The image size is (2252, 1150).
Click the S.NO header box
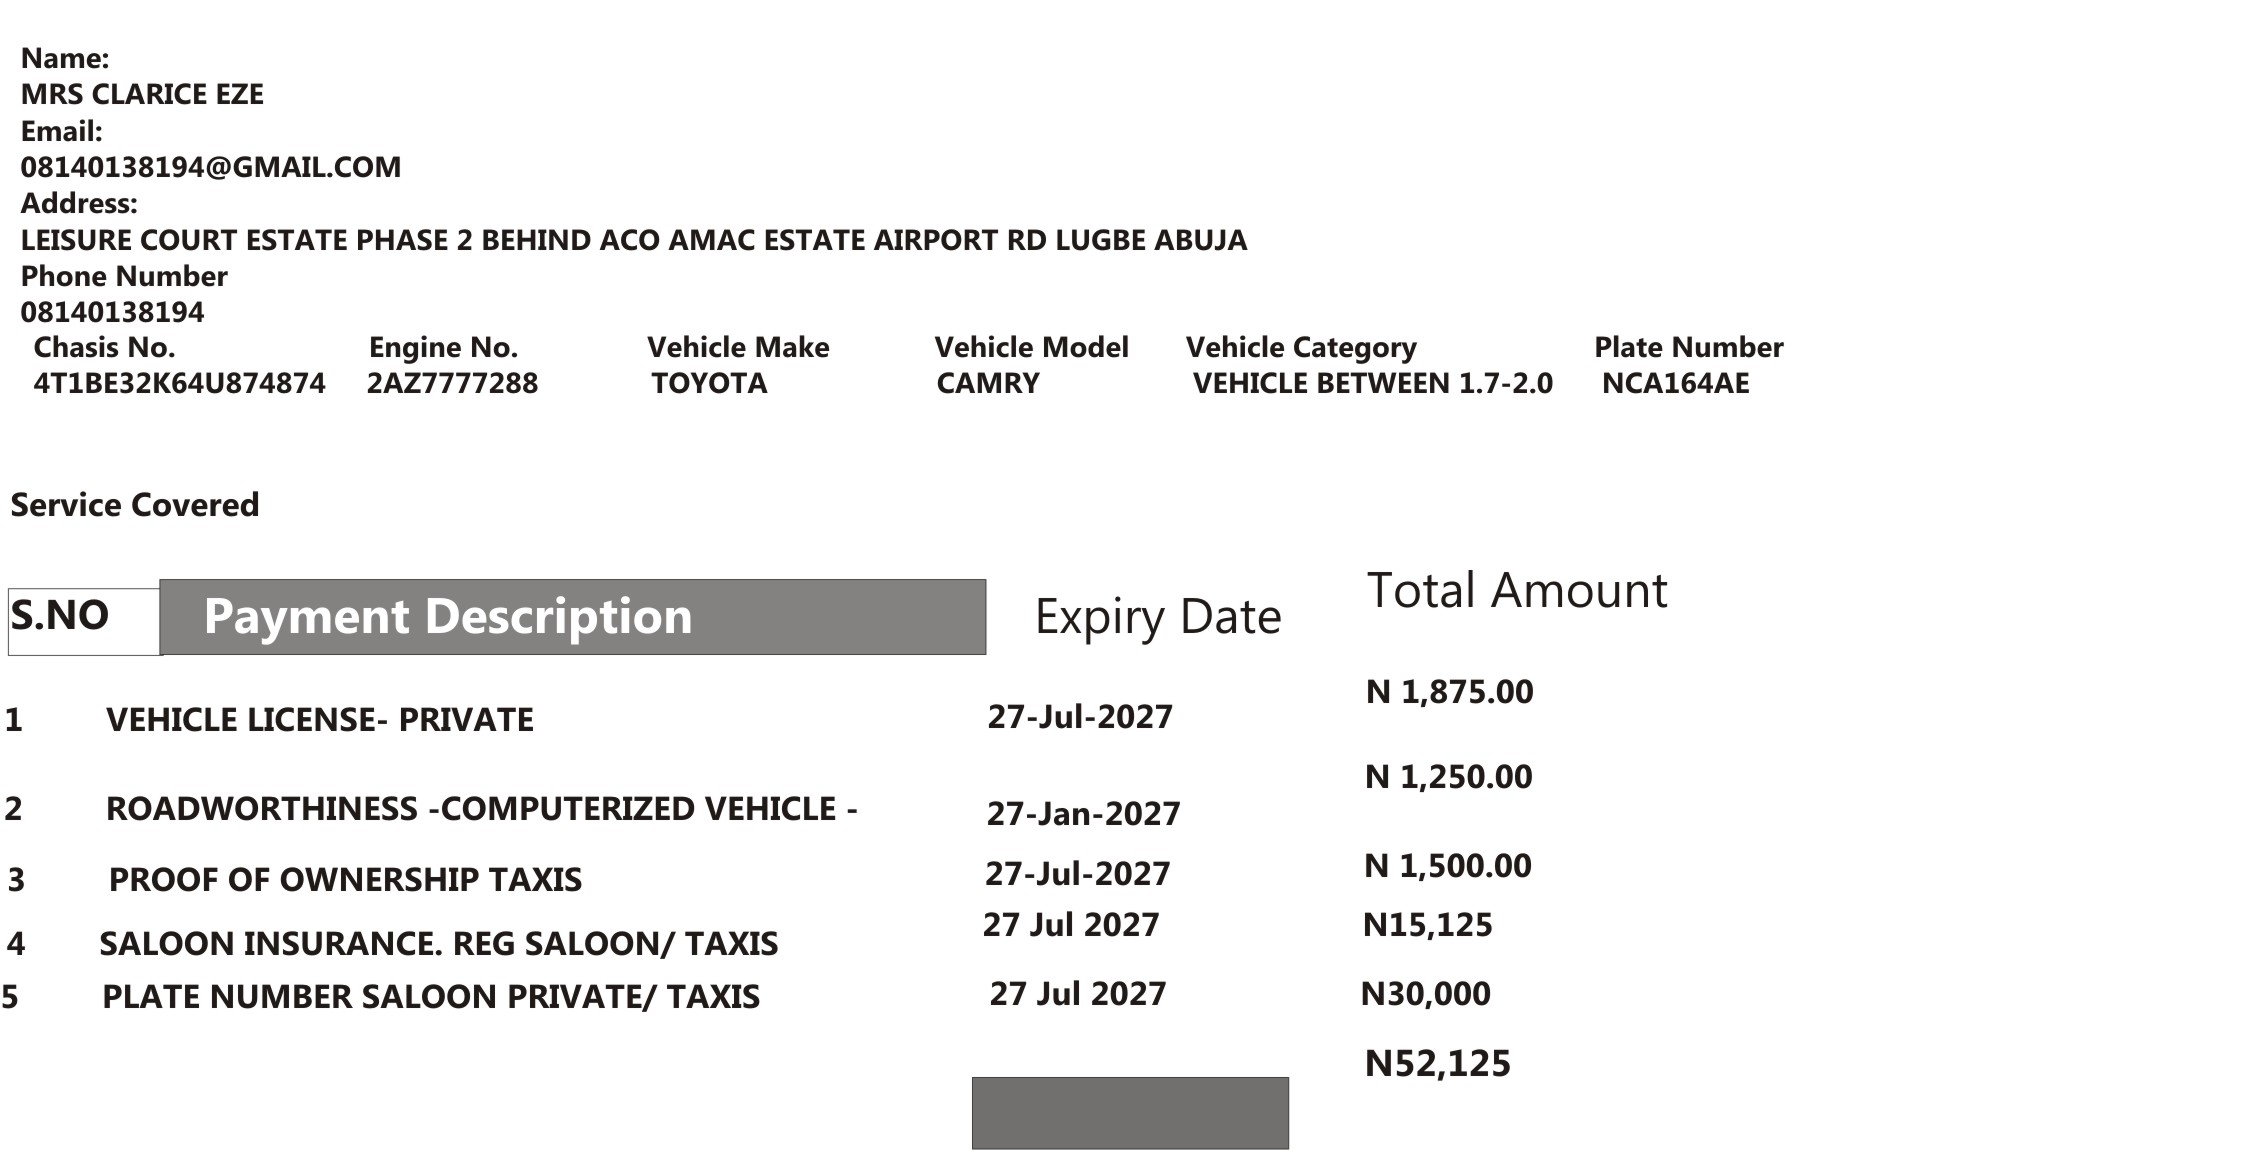[84, 622]
